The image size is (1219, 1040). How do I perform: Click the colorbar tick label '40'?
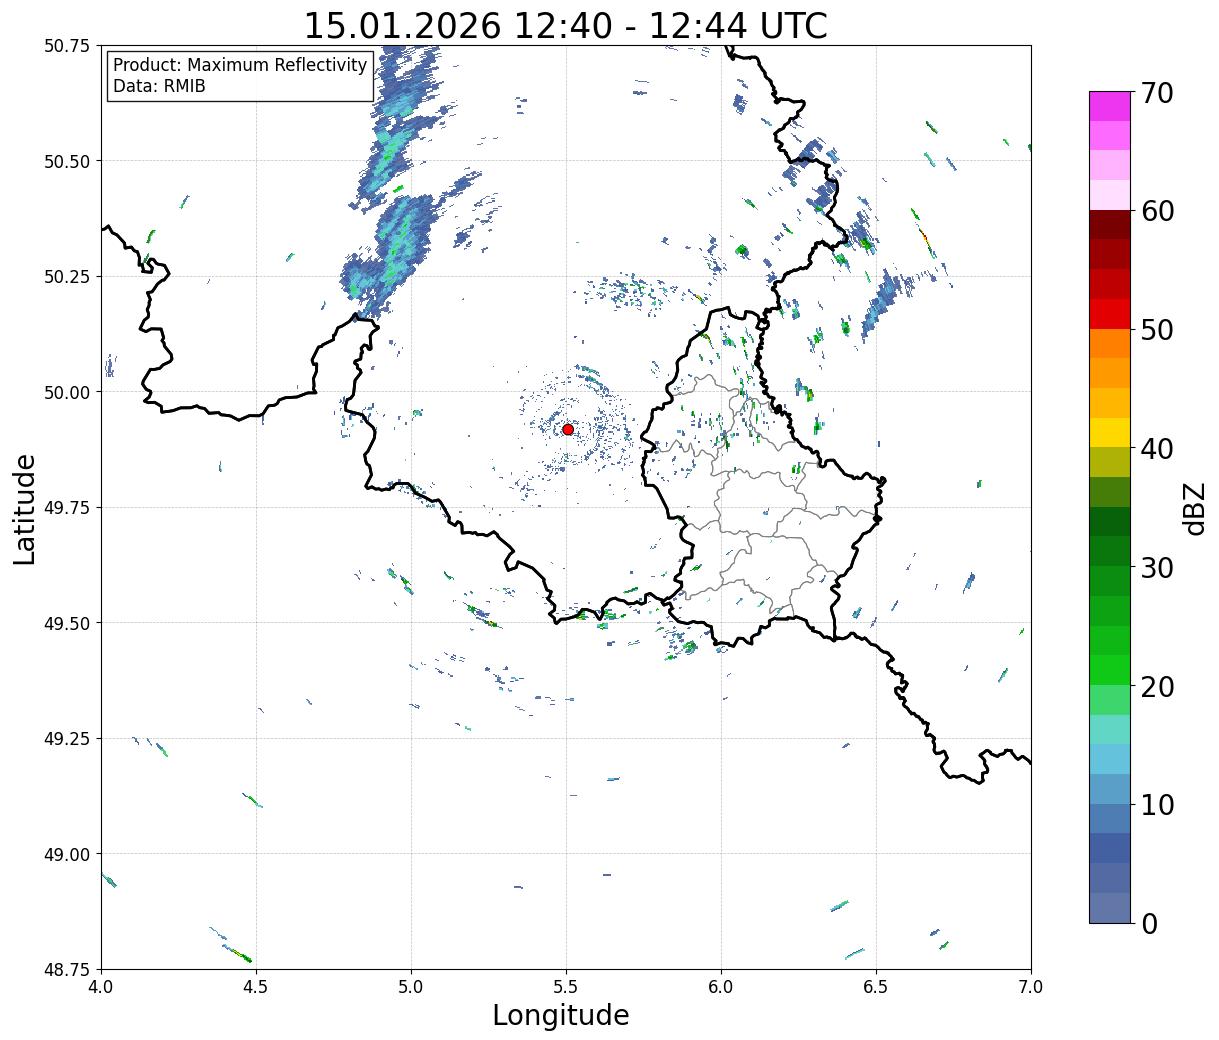1156,448
